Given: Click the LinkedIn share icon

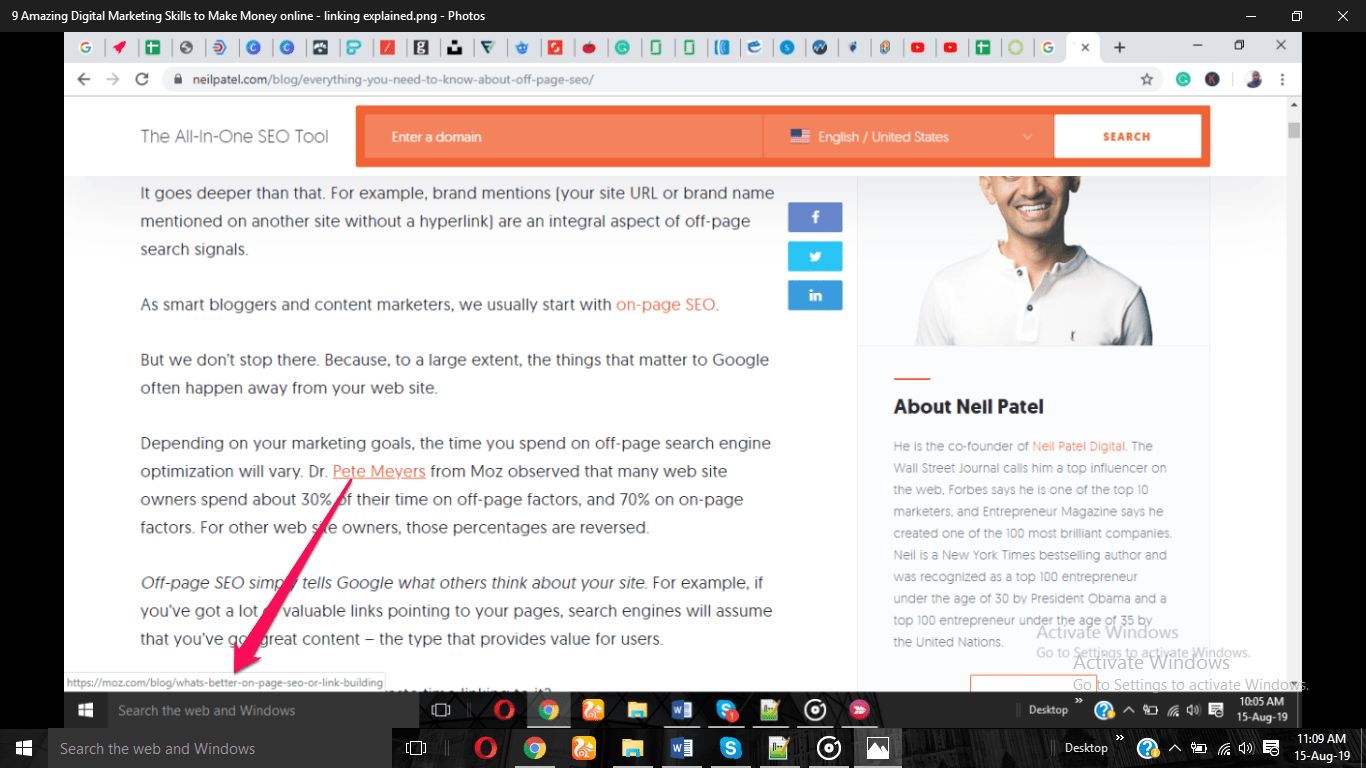Looking at the screenshot, I should [815, 295].
